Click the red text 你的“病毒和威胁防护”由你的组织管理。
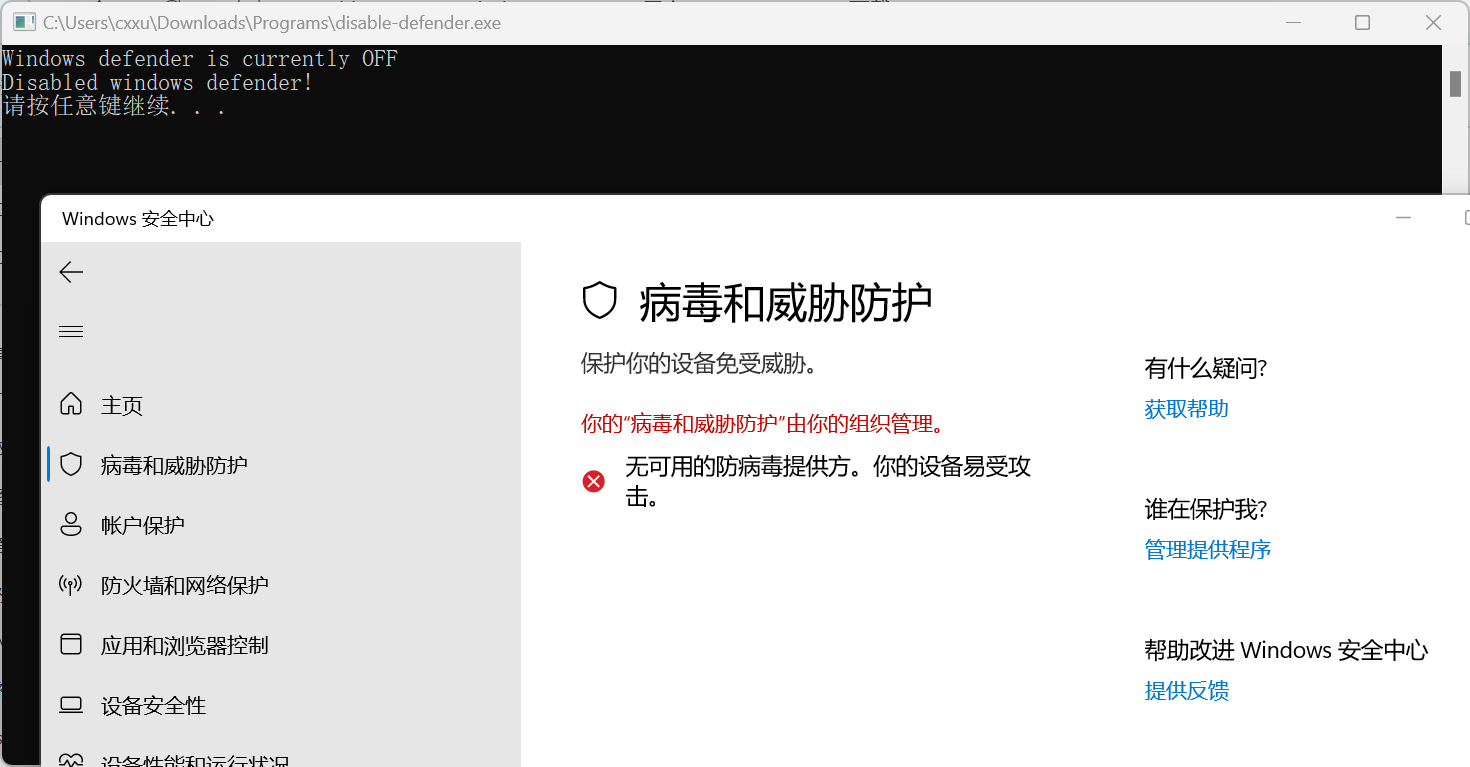 click(x=763, y=424)
